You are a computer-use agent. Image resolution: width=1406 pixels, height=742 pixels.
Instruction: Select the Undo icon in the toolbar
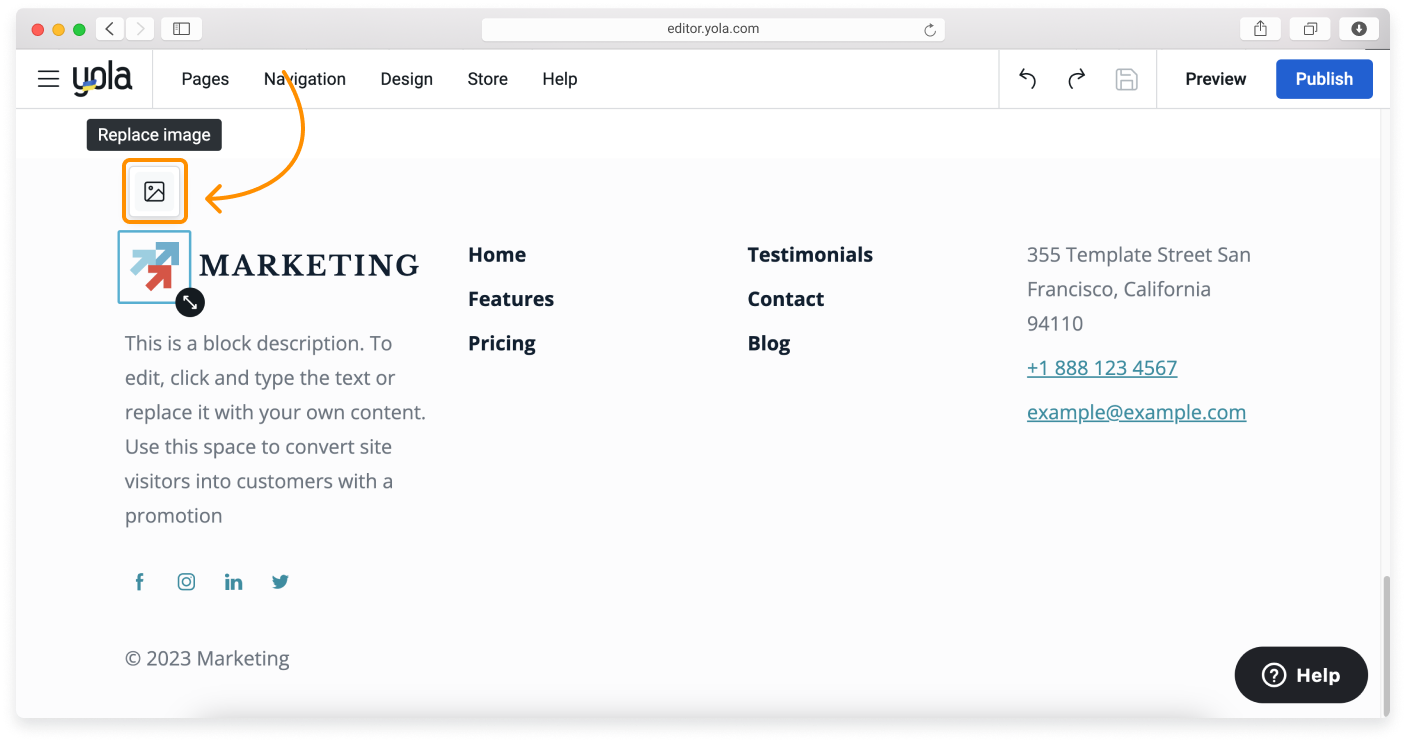click(1026, 79)
